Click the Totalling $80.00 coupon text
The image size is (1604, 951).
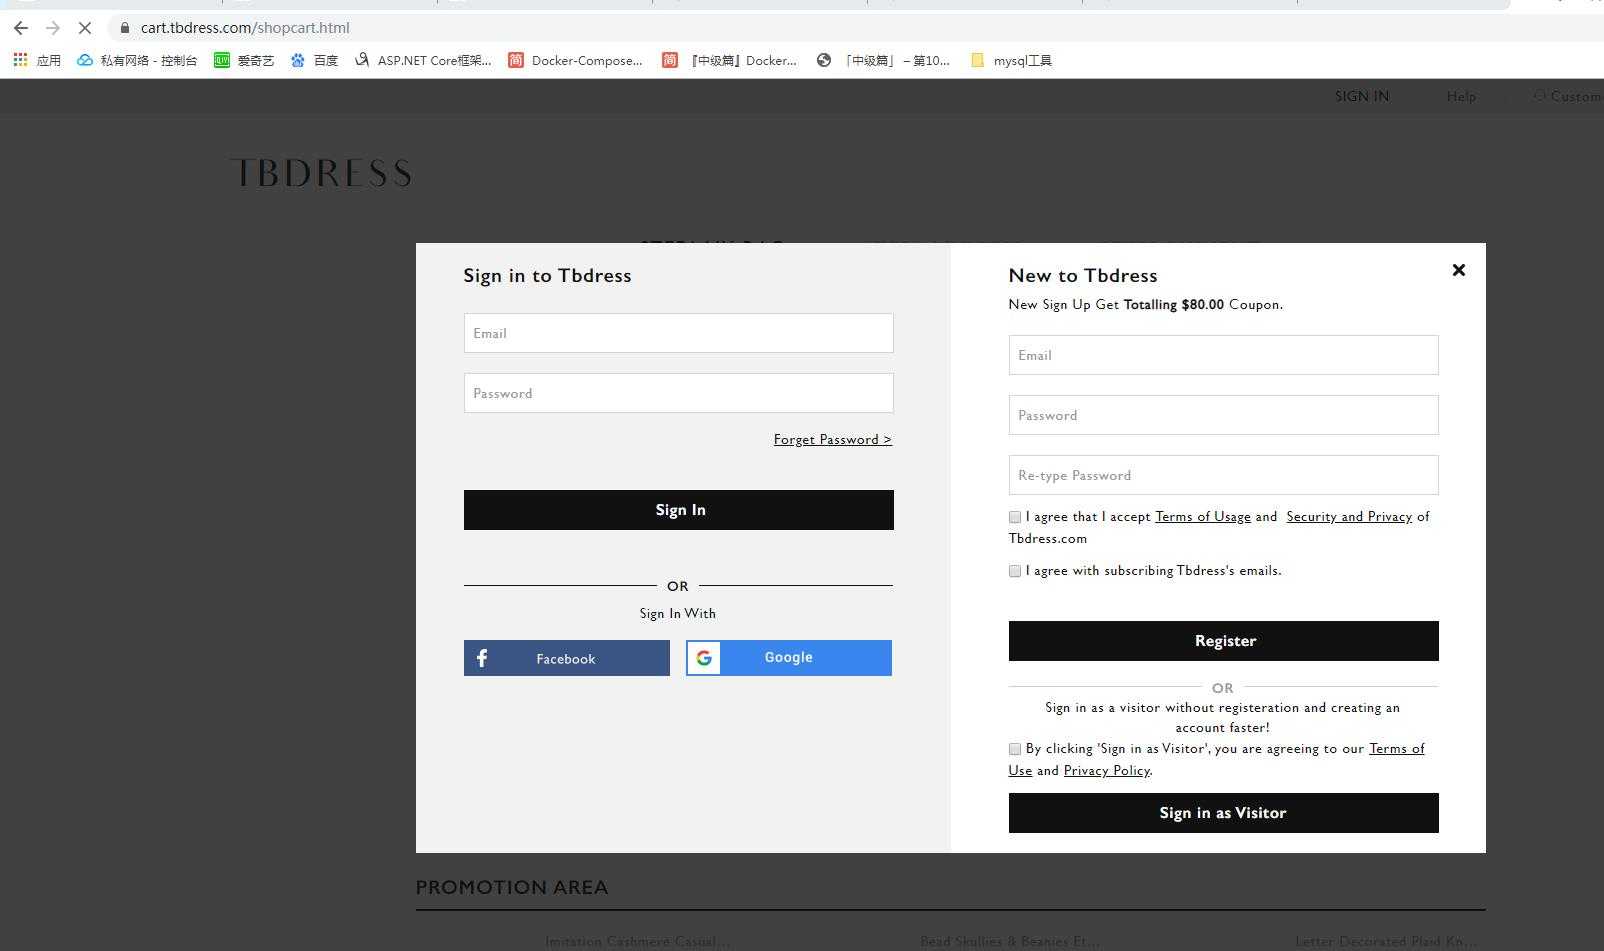click(x=1173, y=305)
